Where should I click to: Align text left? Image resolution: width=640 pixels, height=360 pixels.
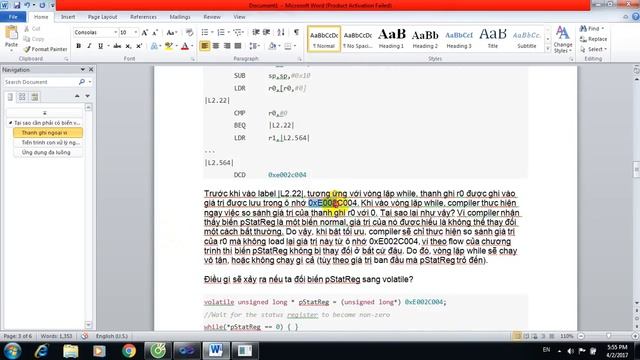coord(205,46)
